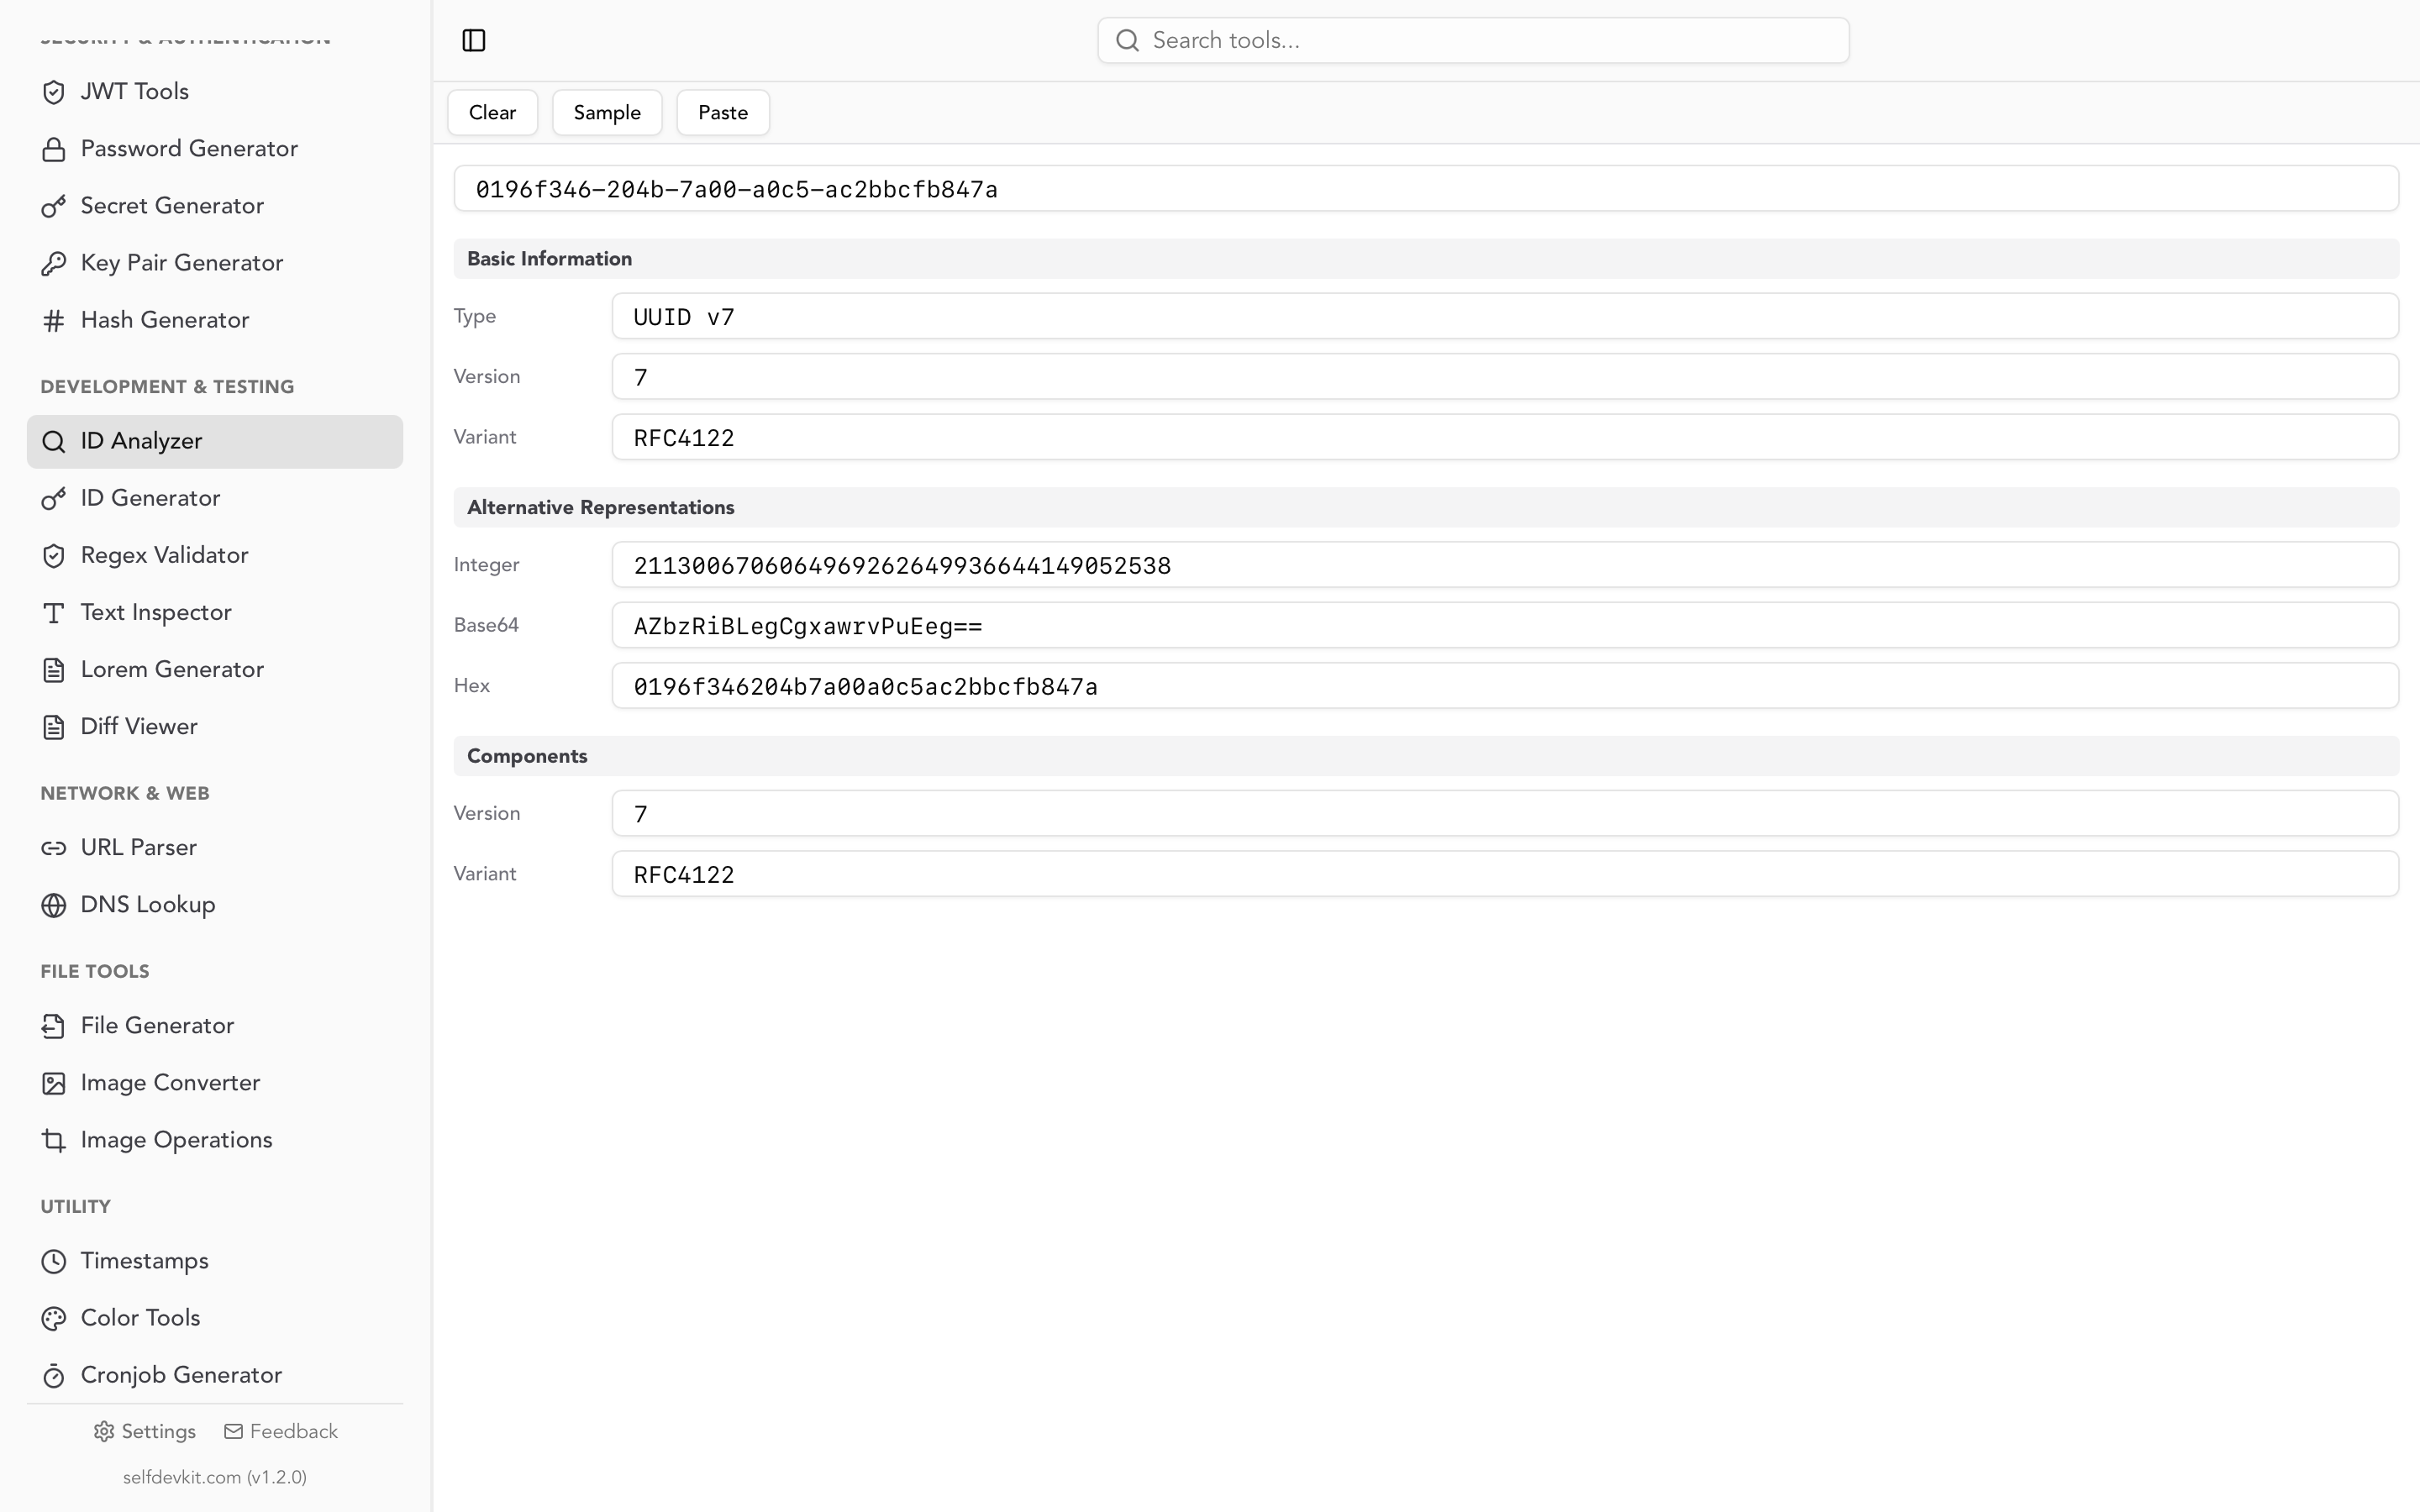This screenshot has height=1512, width=2420.
Task: Switch to Text Inspector
Action: (x=215, y=612)
